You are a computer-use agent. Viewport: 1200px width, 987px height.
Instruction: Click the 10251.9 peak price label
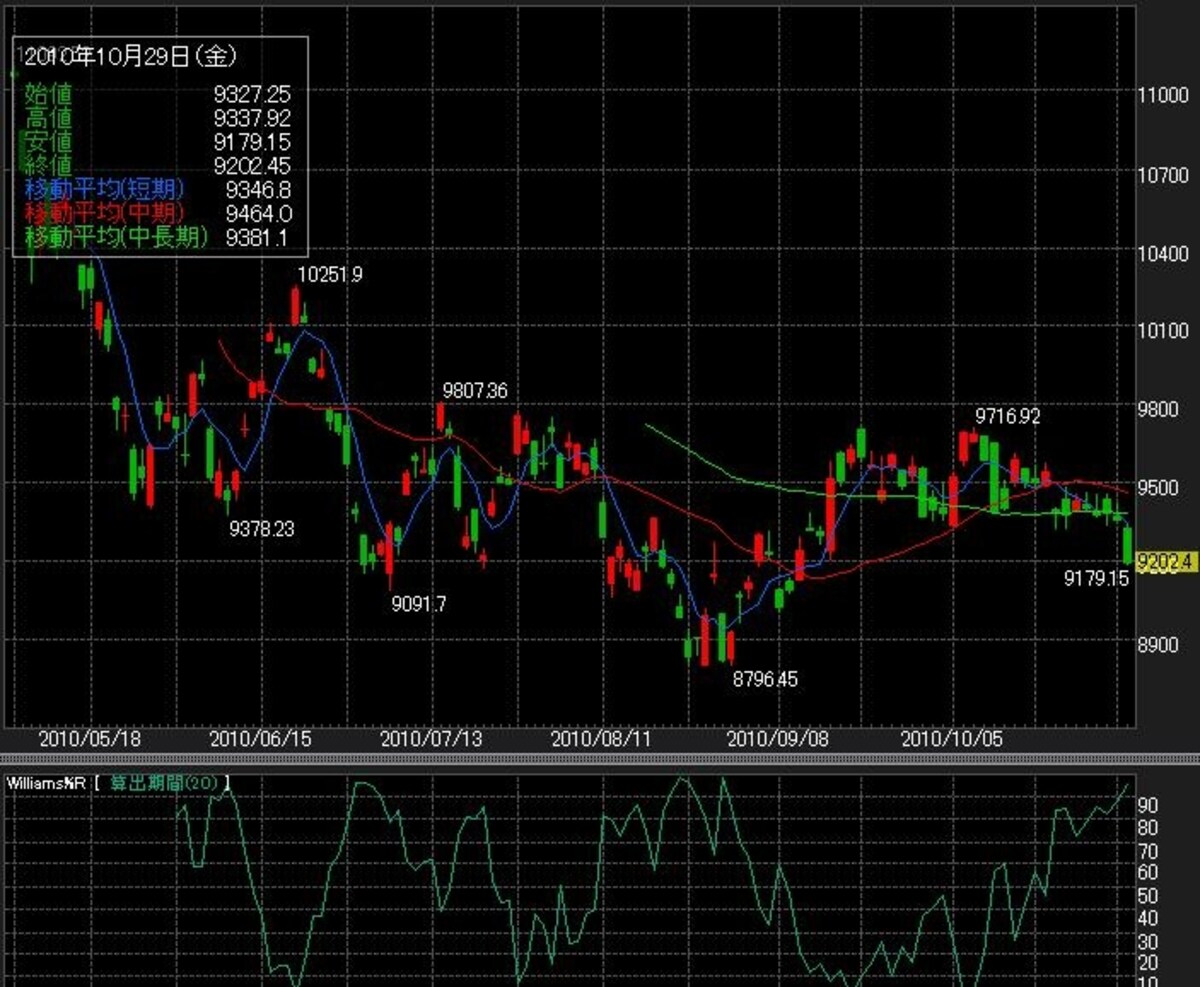click(329, 274)
